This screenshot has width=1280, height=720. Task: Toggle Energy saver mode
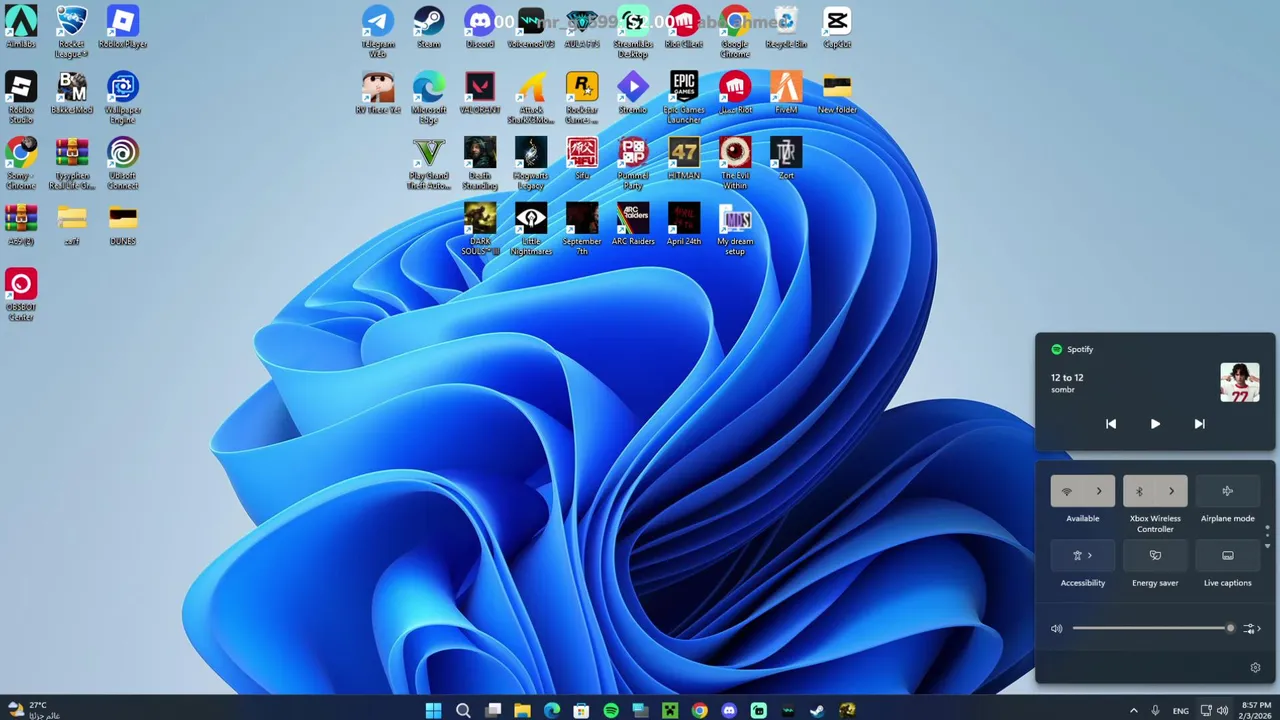[x=1155, y=555]
